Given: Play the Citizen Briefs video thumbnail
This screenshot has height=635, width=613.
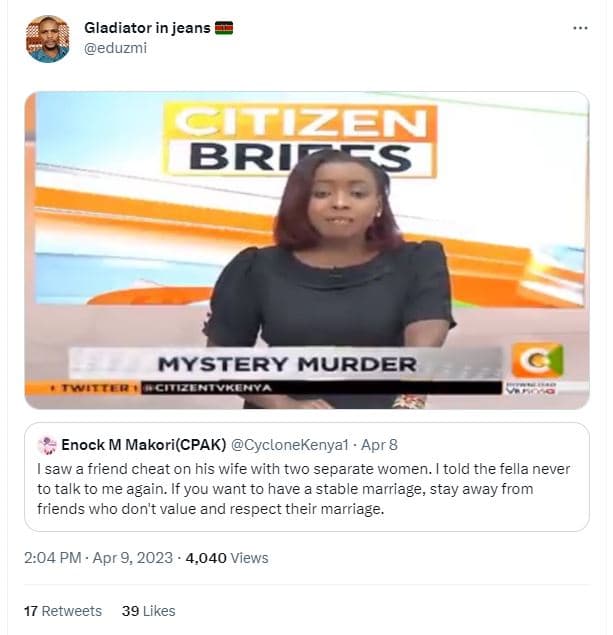Looking at the screenshot, I should [306, 250].
